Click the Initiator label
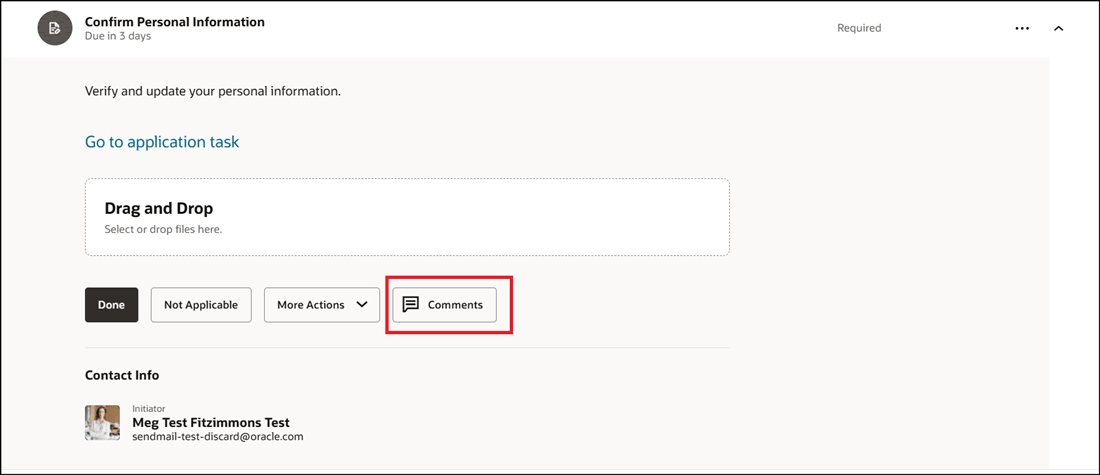 click(x=148, y=408)
